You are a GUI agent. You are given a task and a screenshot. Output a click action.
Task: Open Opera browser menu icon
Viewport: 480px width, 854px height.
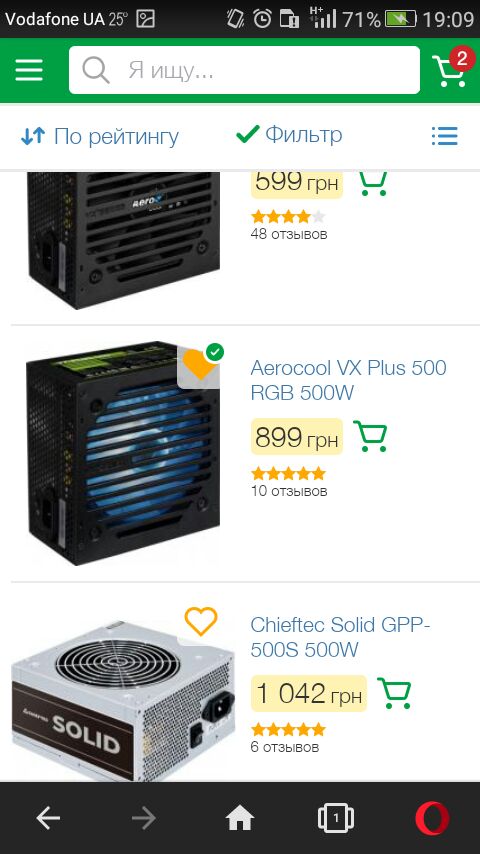pos(432,818)
